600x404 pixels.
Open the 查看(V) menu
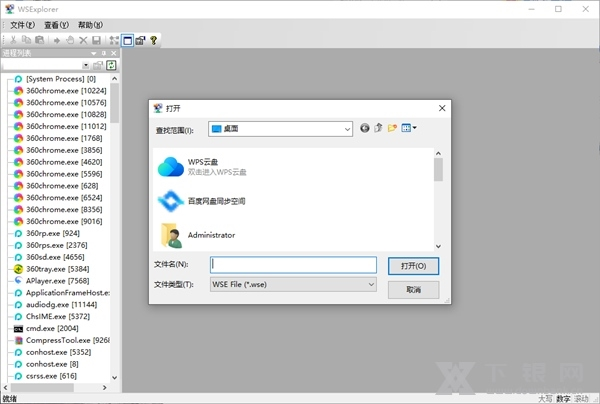click(x=57, y=24)
